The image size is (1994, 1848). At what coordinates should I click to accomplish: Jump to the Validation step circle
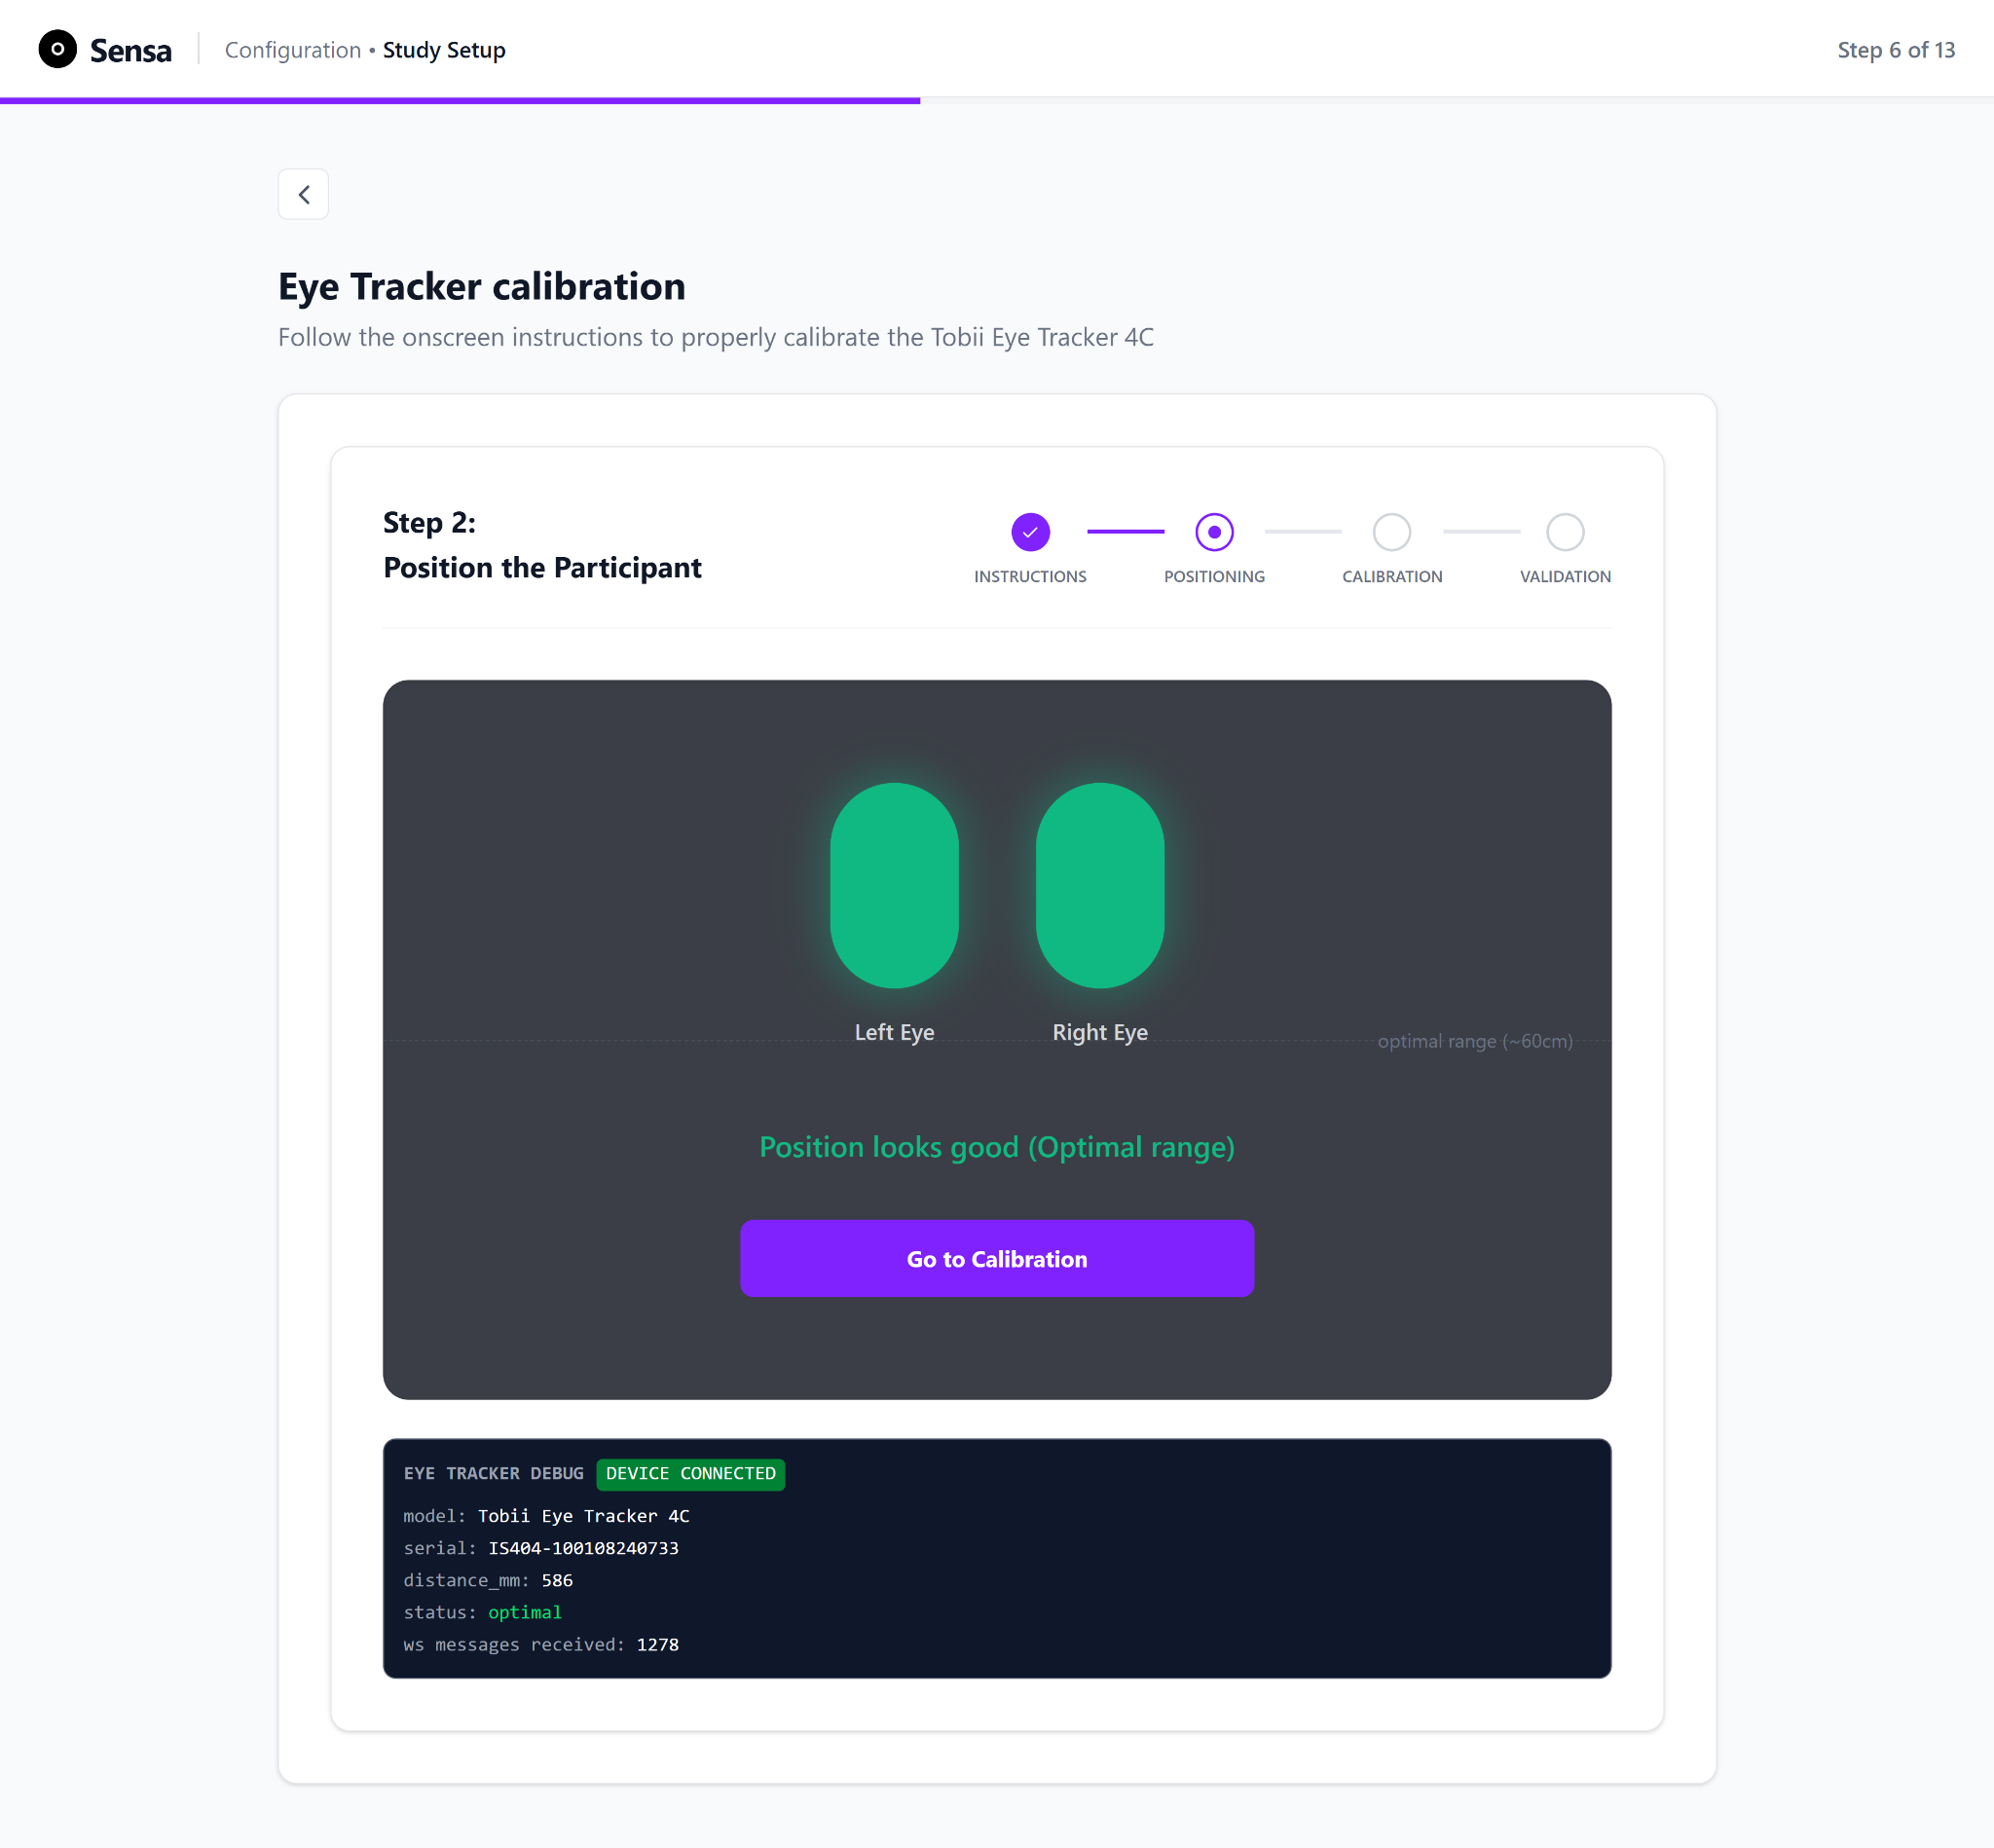[1565, 532]
